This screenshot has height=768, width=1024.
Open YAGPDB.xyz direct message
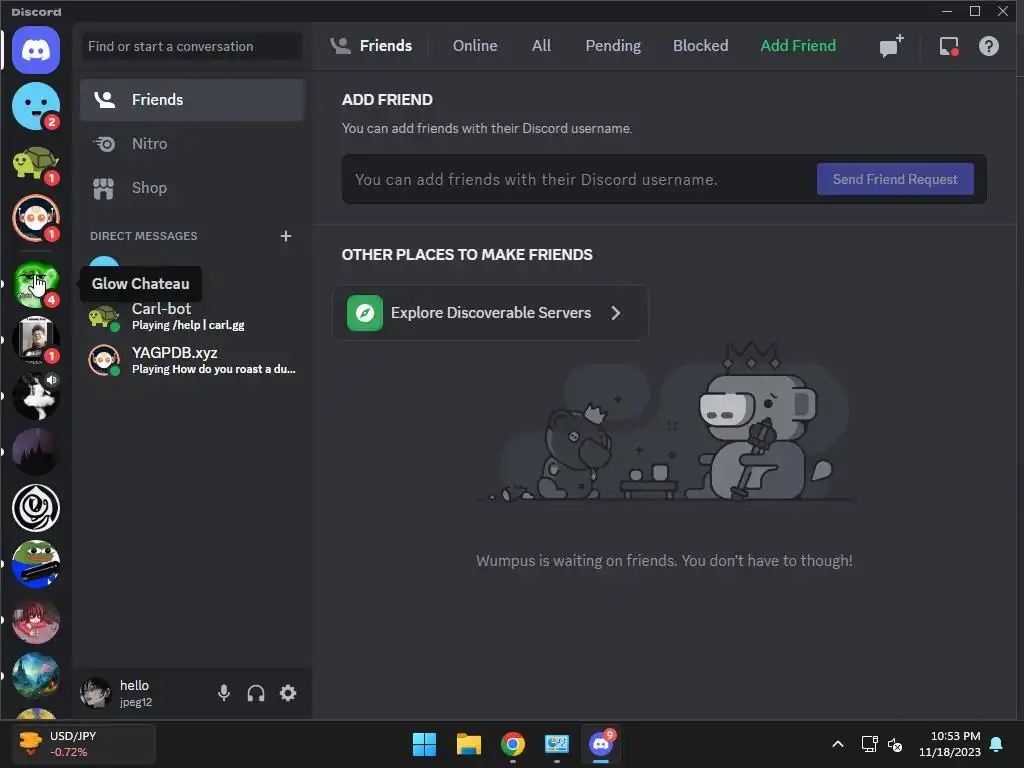coord(192,360)
